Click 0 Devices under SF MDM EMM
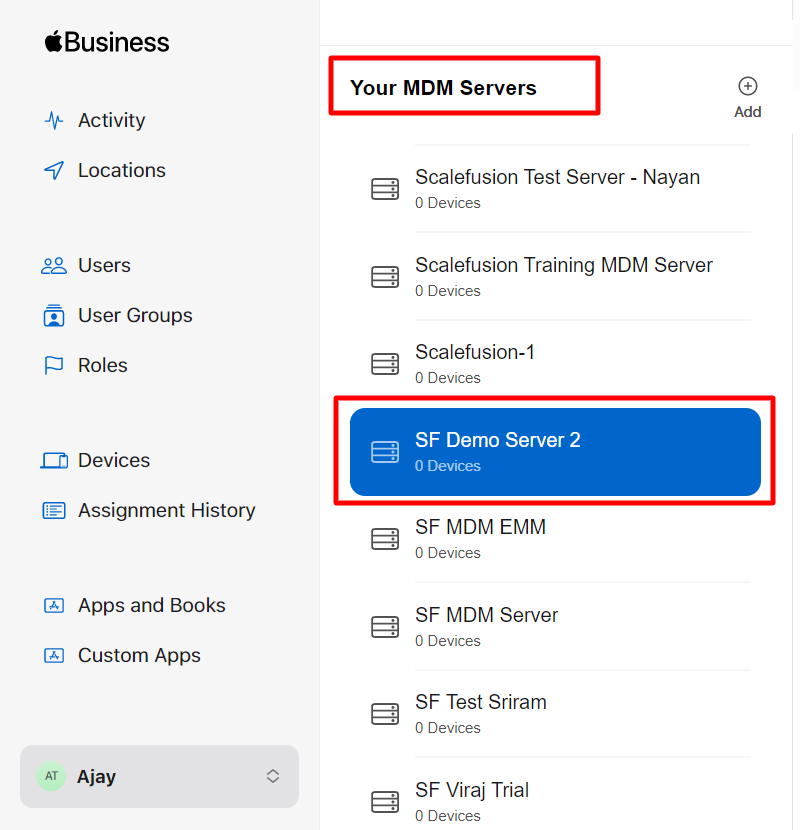Screen dimensions: 800x830 (x=448, y=553)
